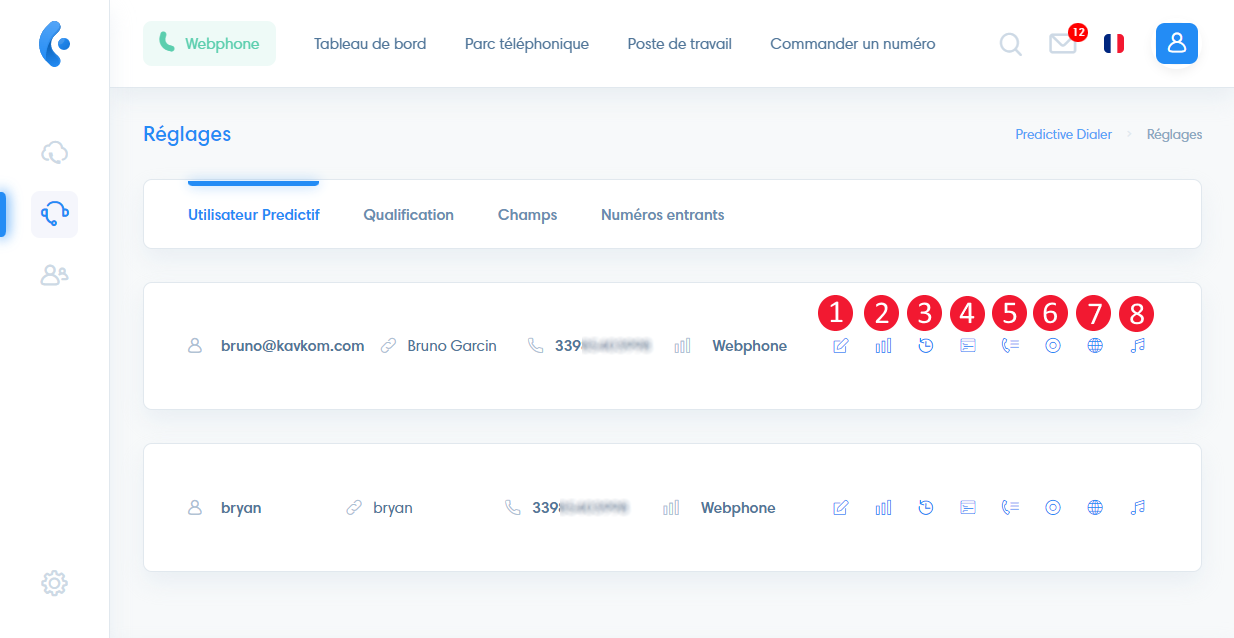The image size is (1234, 638).
Task: Click edit pencil icon for bruno@kavkom.com
Action: click(x=840, y=346)
